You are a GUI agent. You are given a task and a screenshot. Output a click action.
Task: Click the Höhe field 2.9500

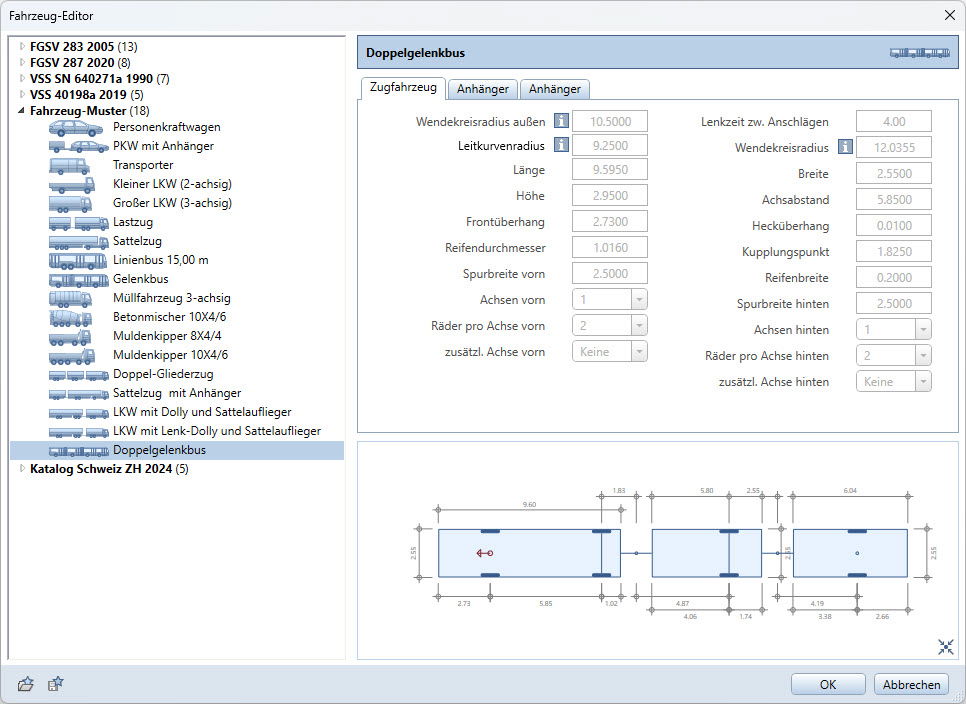click(610, 195)
